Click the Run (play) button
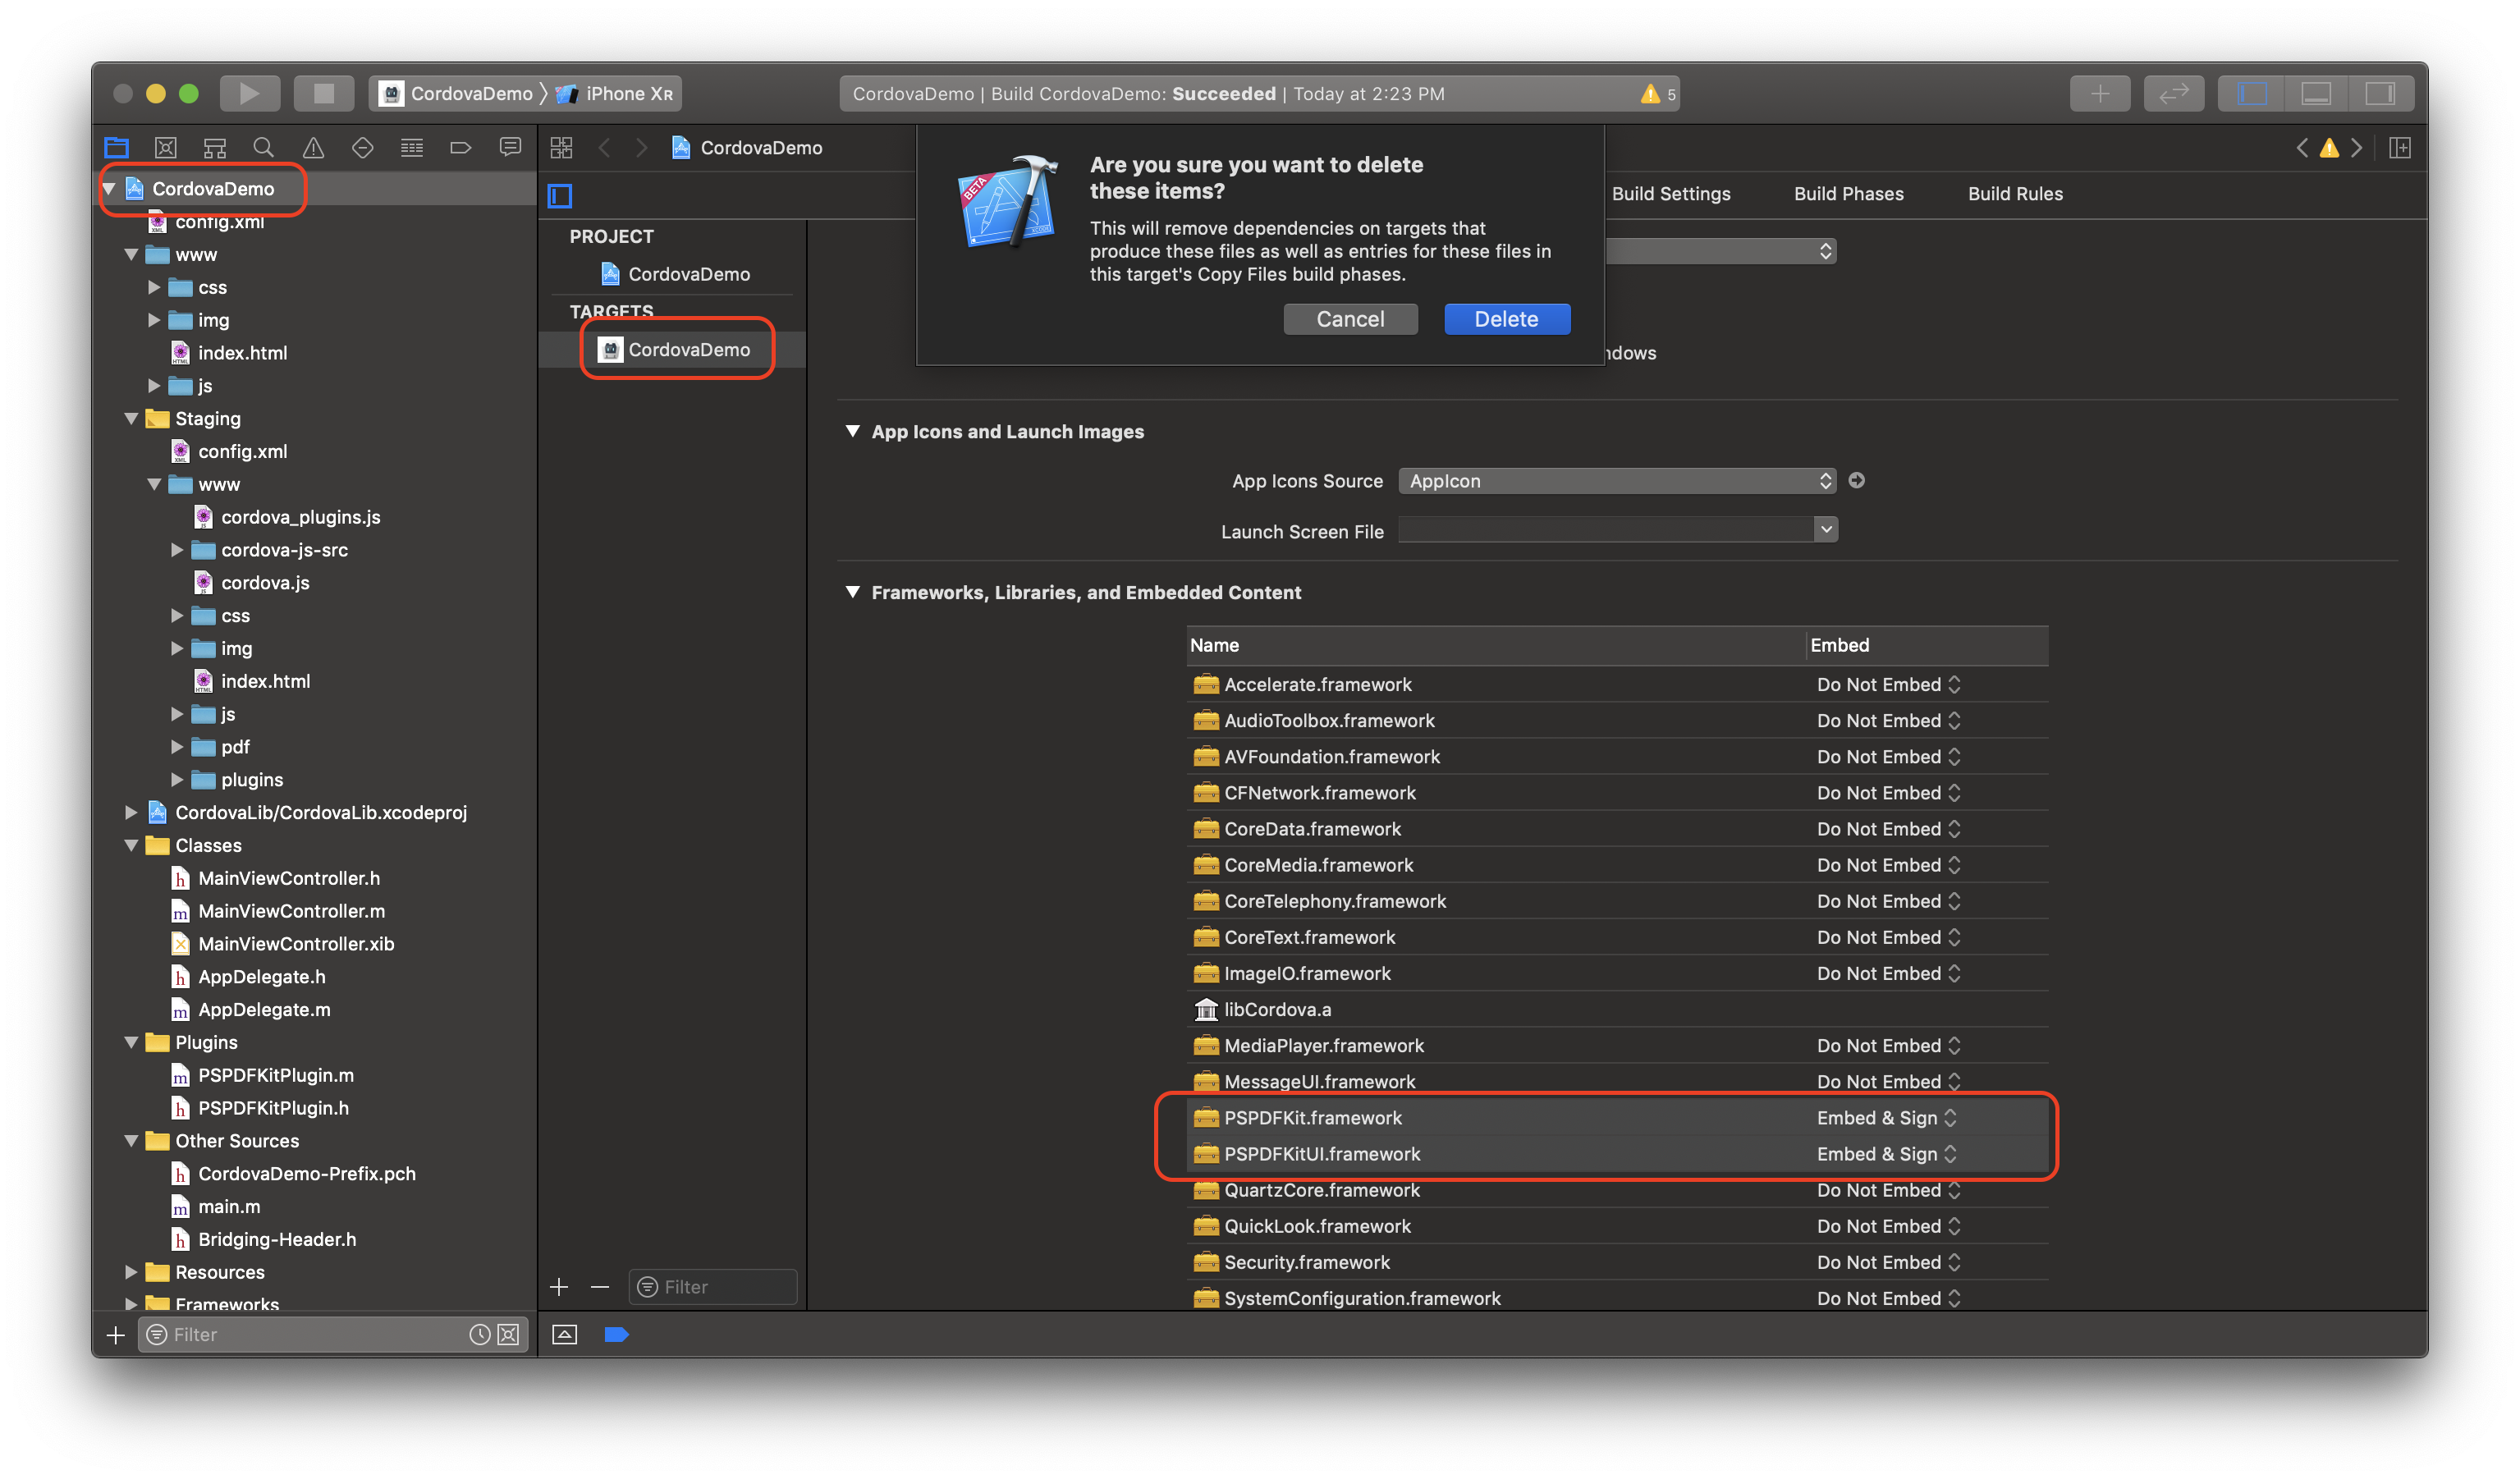The height and width of the screenshot is (1479, 2520). click(249, 93)
